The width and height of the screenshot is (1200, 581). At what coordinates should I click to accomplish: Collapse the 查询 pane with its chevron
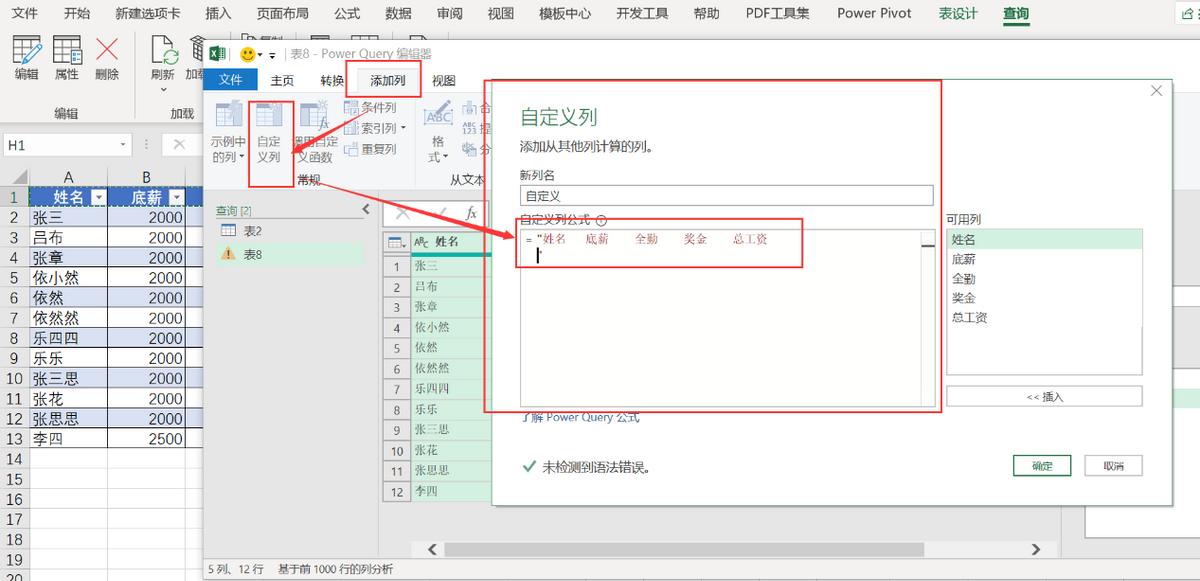[365, 209]
